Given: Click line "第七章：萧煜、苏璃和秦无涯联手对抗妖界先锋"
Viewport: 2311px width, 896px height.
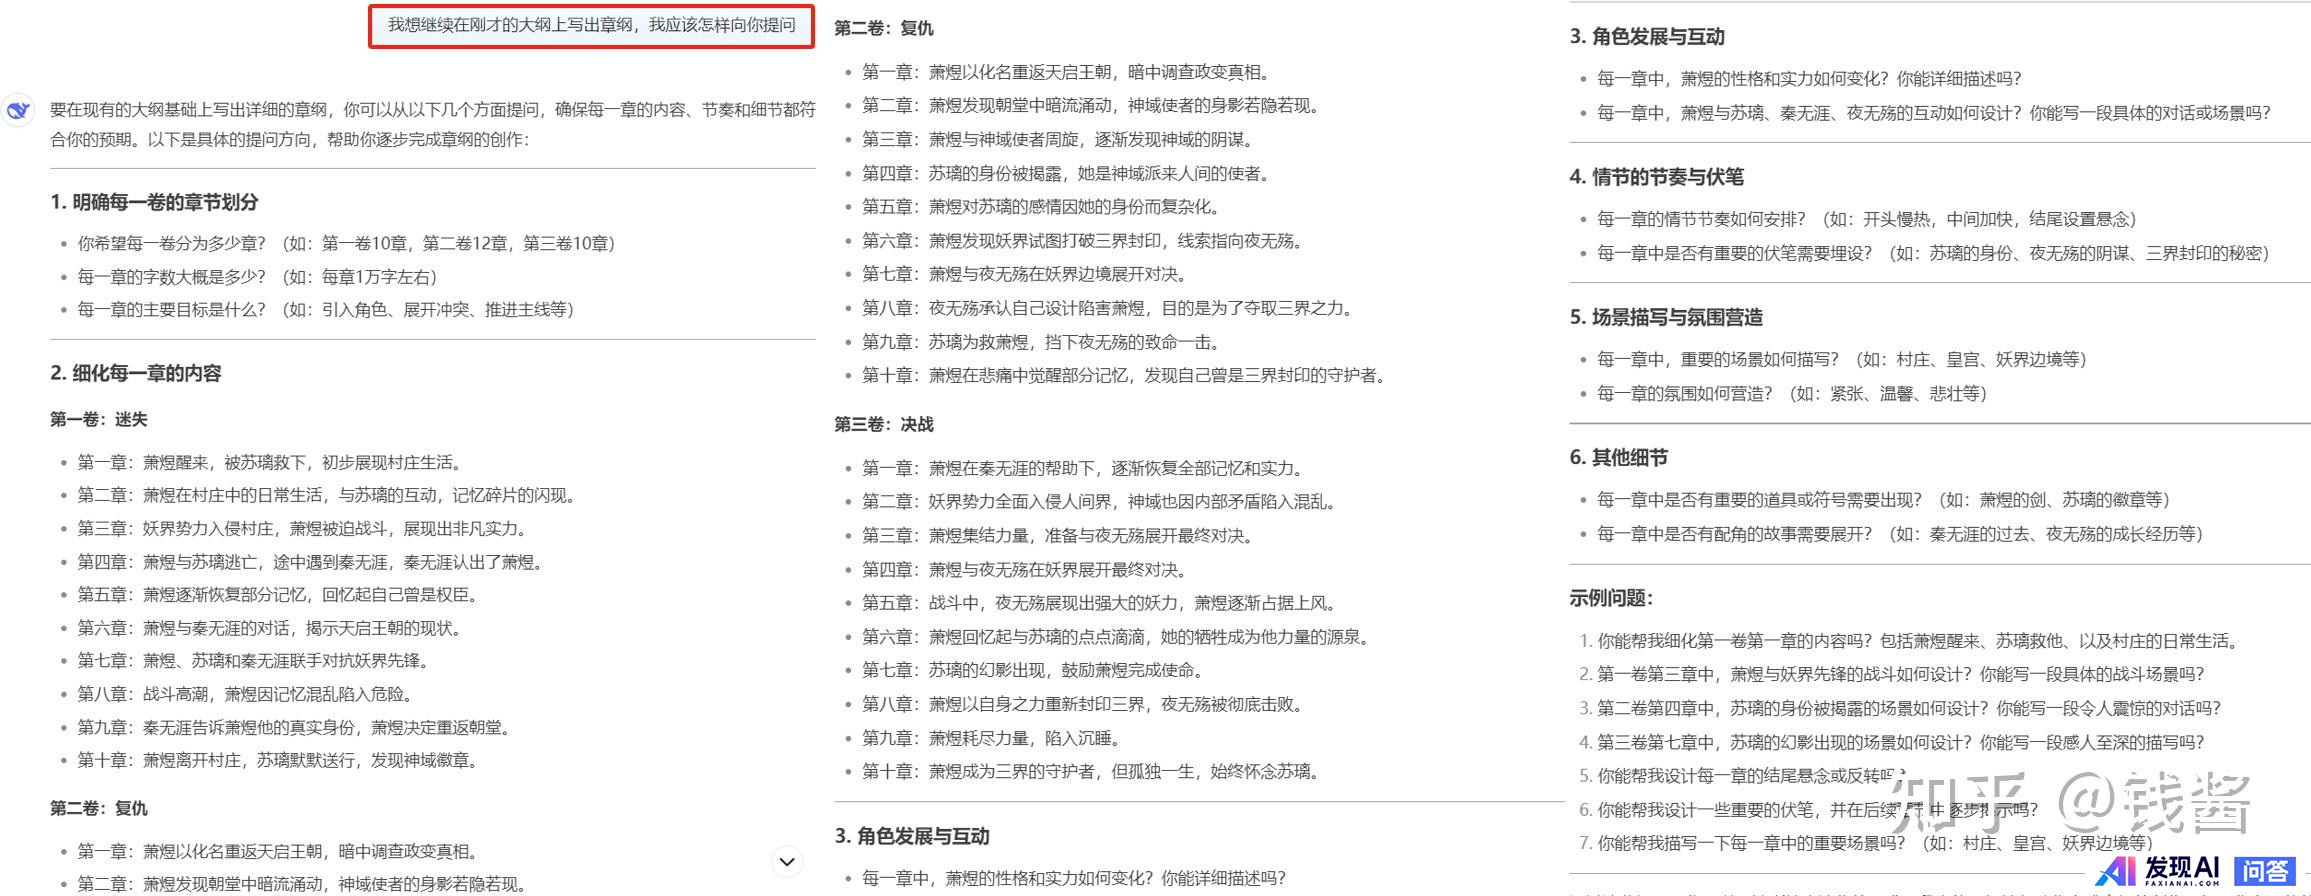Looking at the screenshot, I should (254, 661).
